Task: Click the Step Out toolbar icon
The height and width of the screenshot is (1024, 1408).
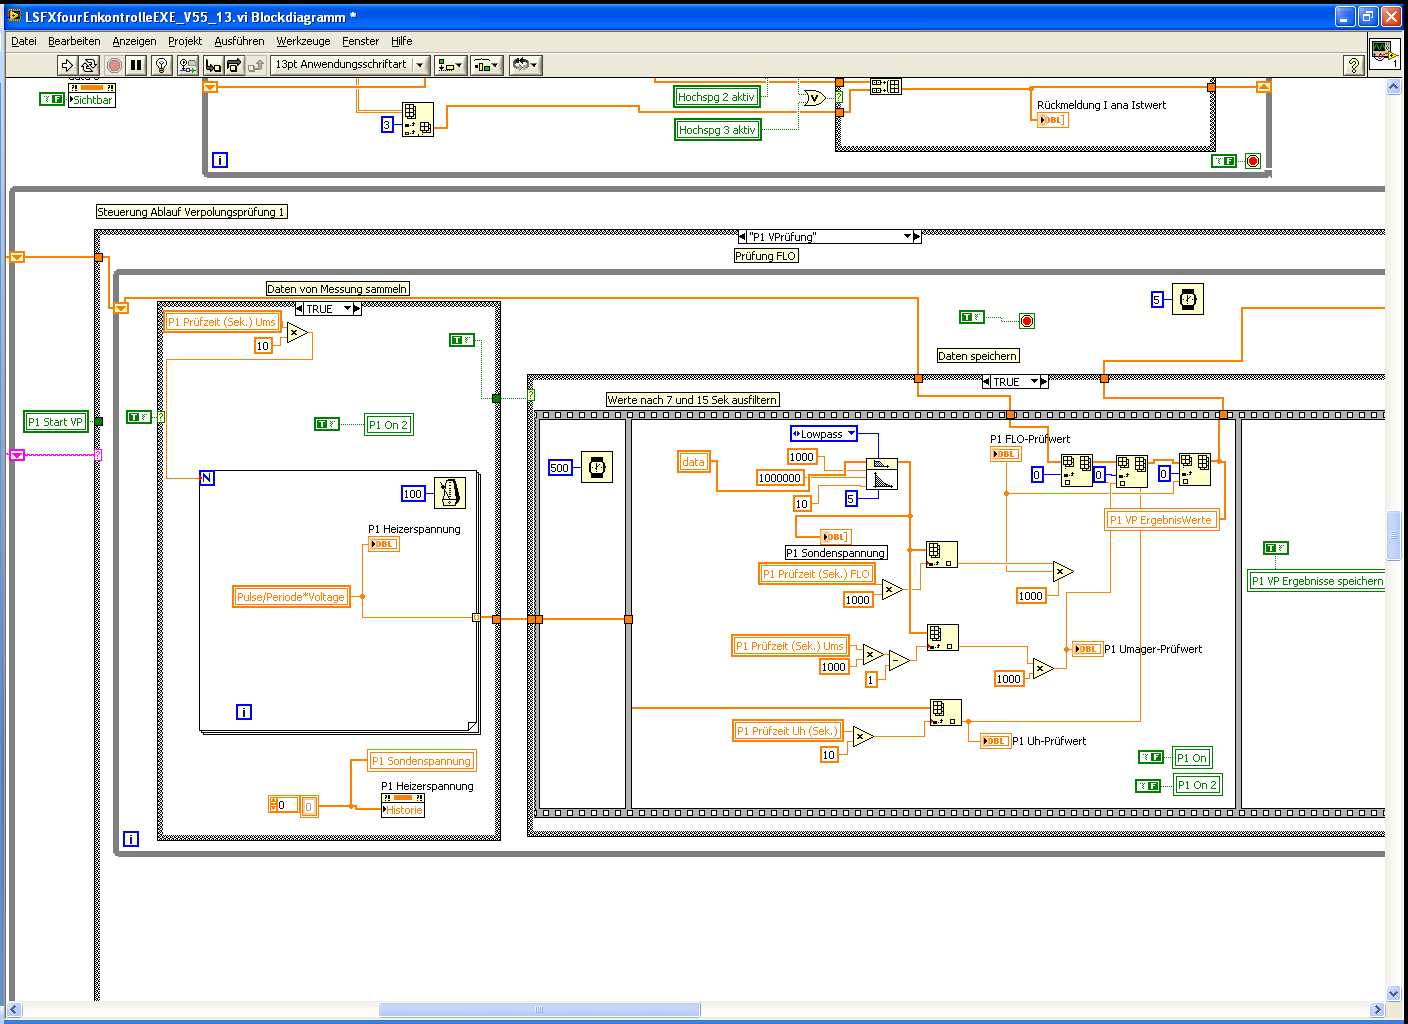Action: [256, 65]
